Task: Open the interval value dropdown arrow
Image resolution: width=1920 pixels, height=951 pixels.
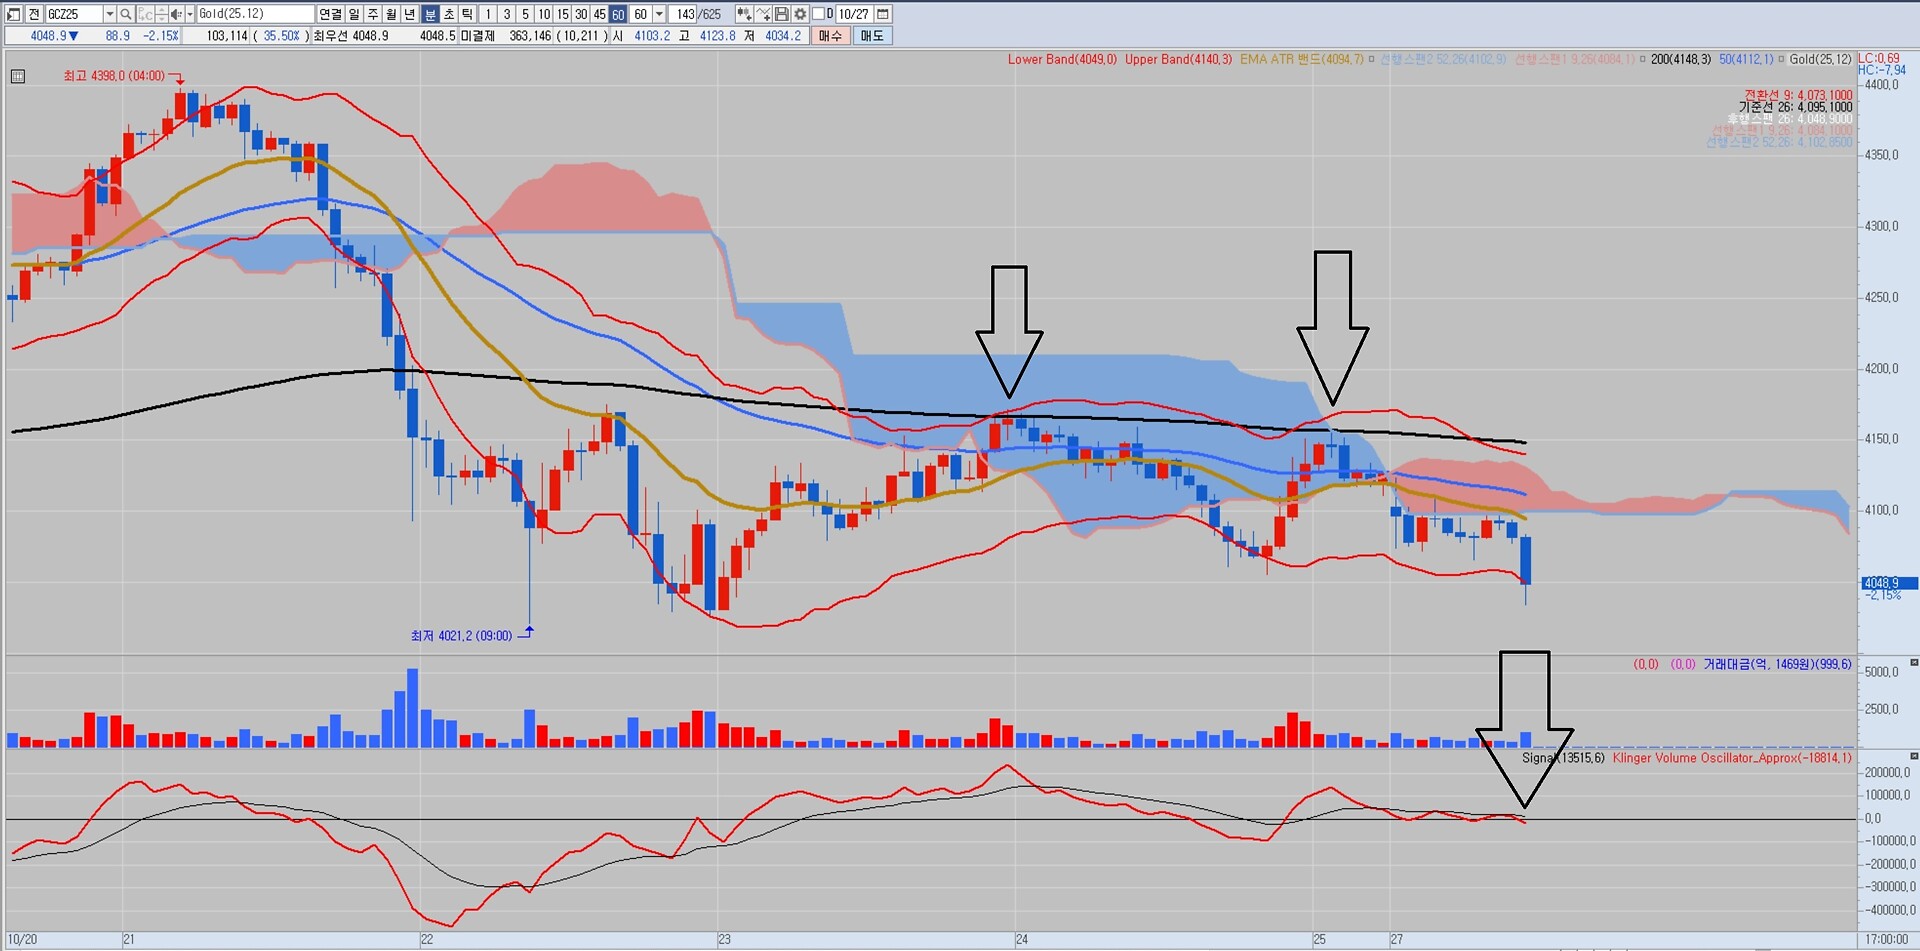Action: point(659,14)
